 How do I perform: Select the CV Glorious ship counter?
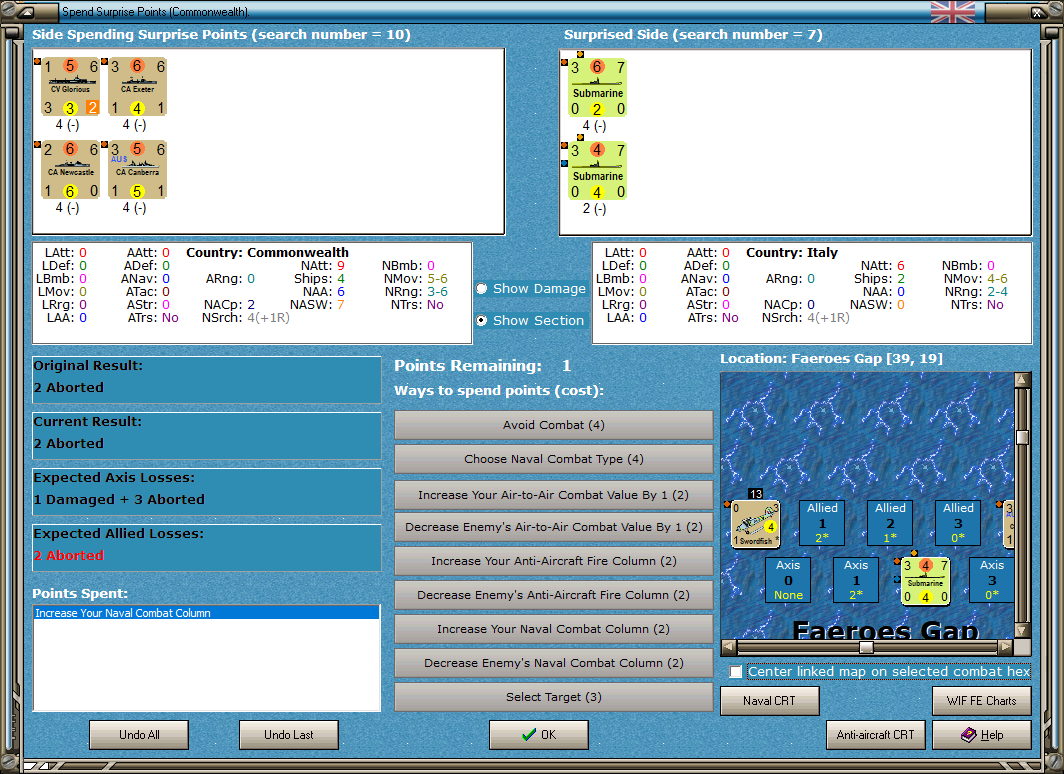[71, 87]
